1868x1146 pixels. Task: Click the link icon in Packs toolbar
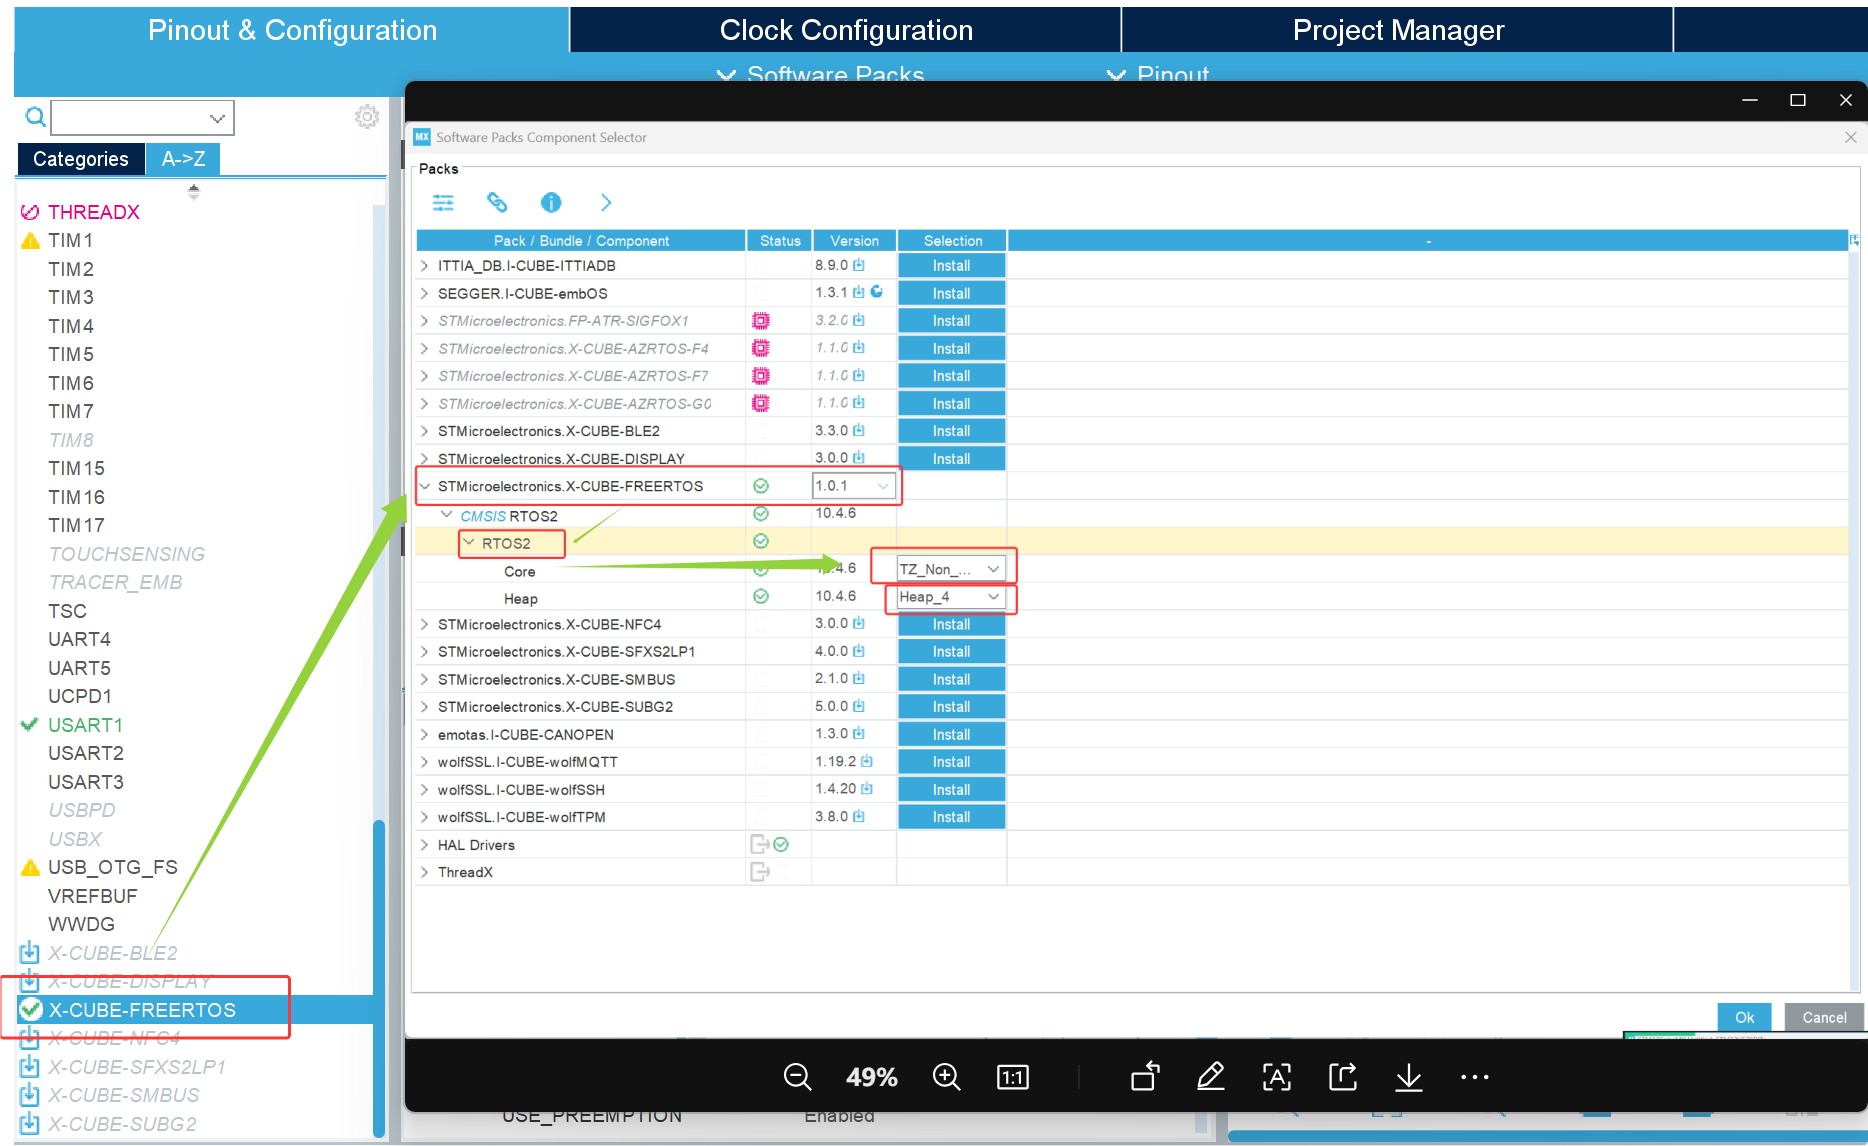tap(497, 203)
